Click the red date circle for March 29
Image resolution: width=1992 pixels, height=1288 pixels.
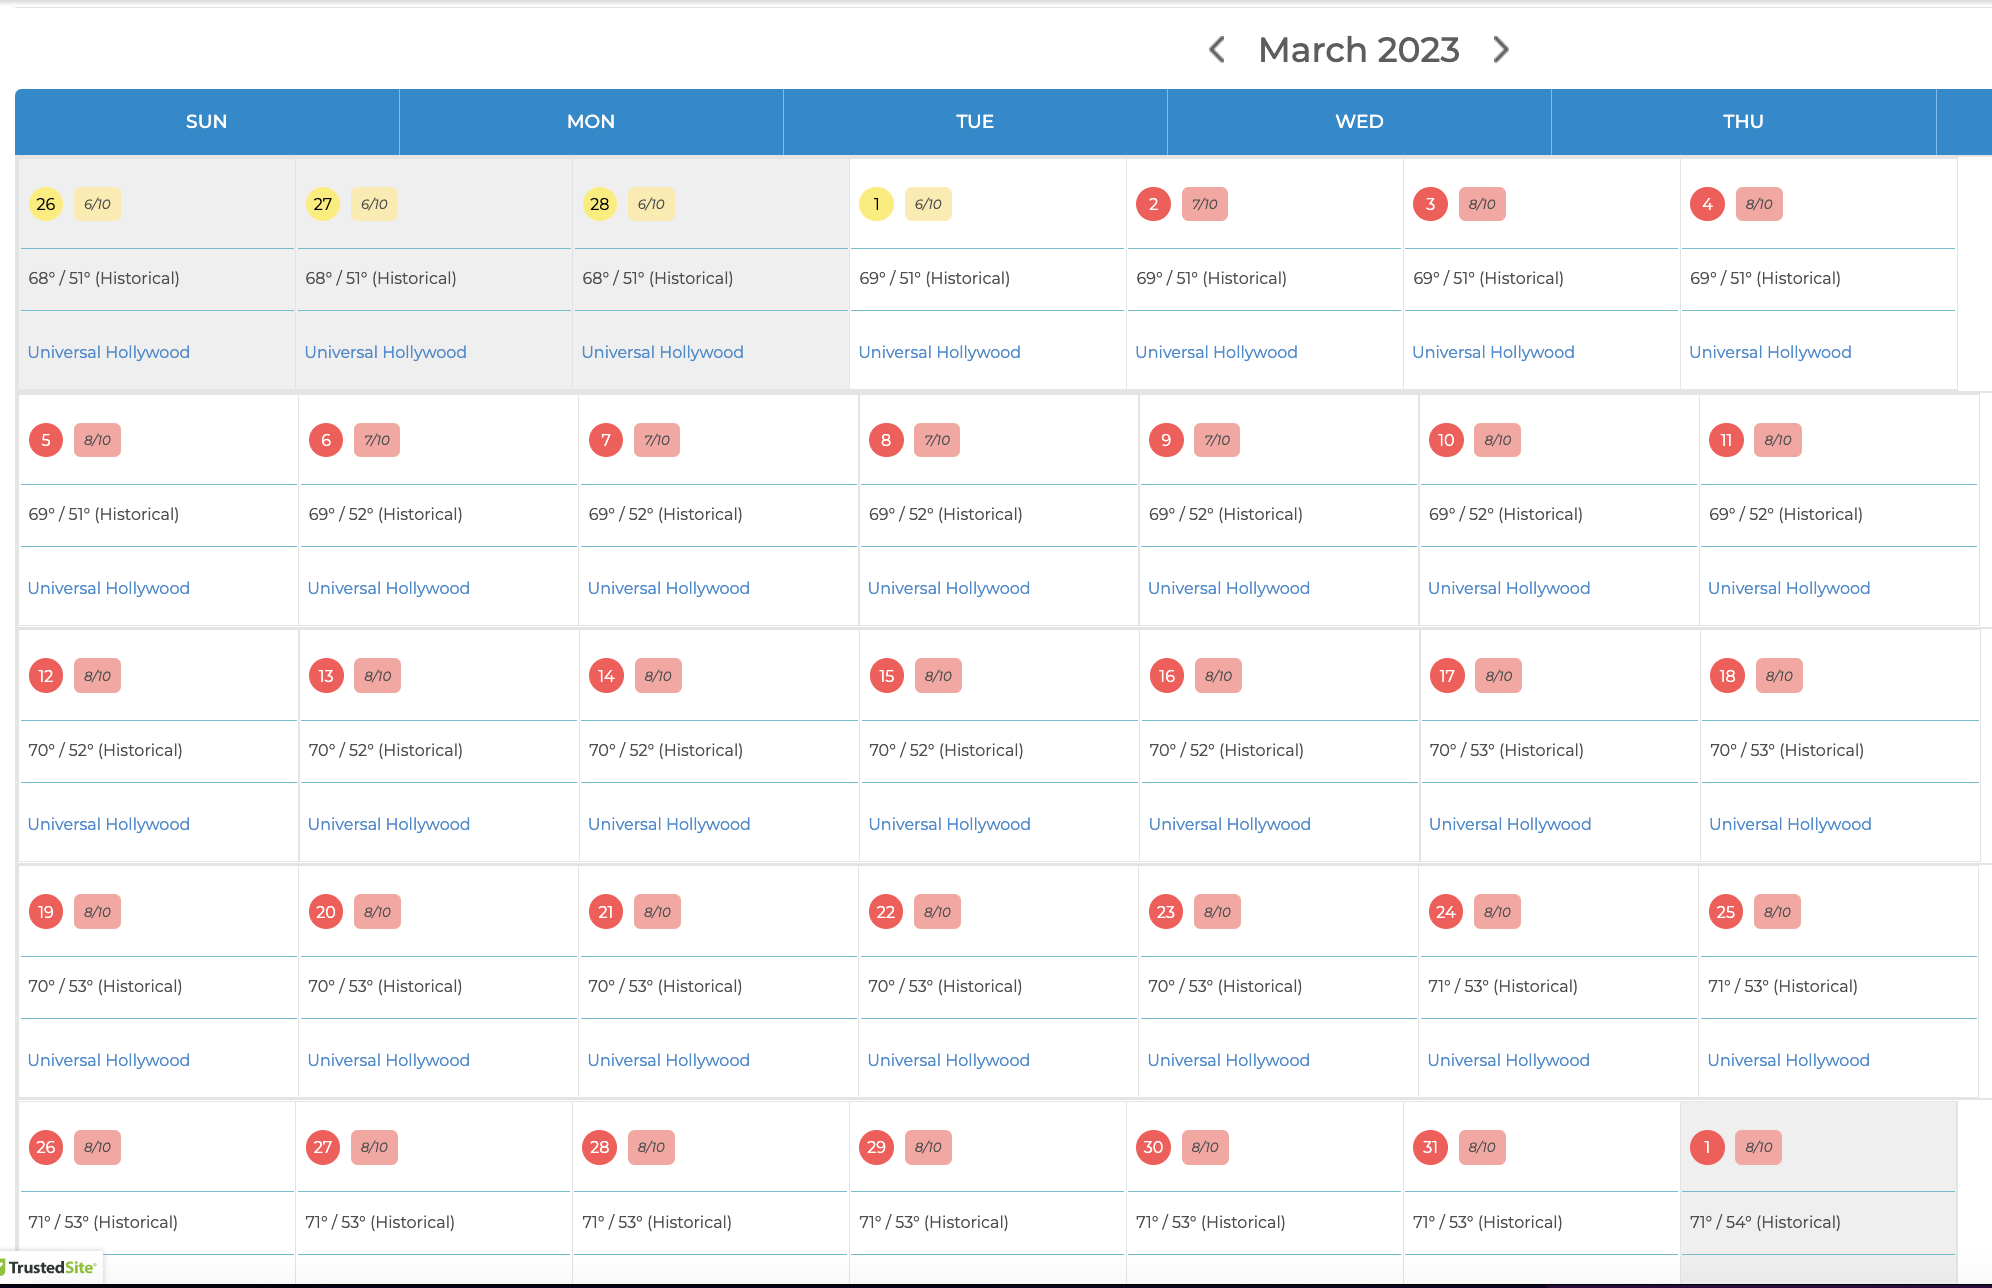[x=876, y=1147]
